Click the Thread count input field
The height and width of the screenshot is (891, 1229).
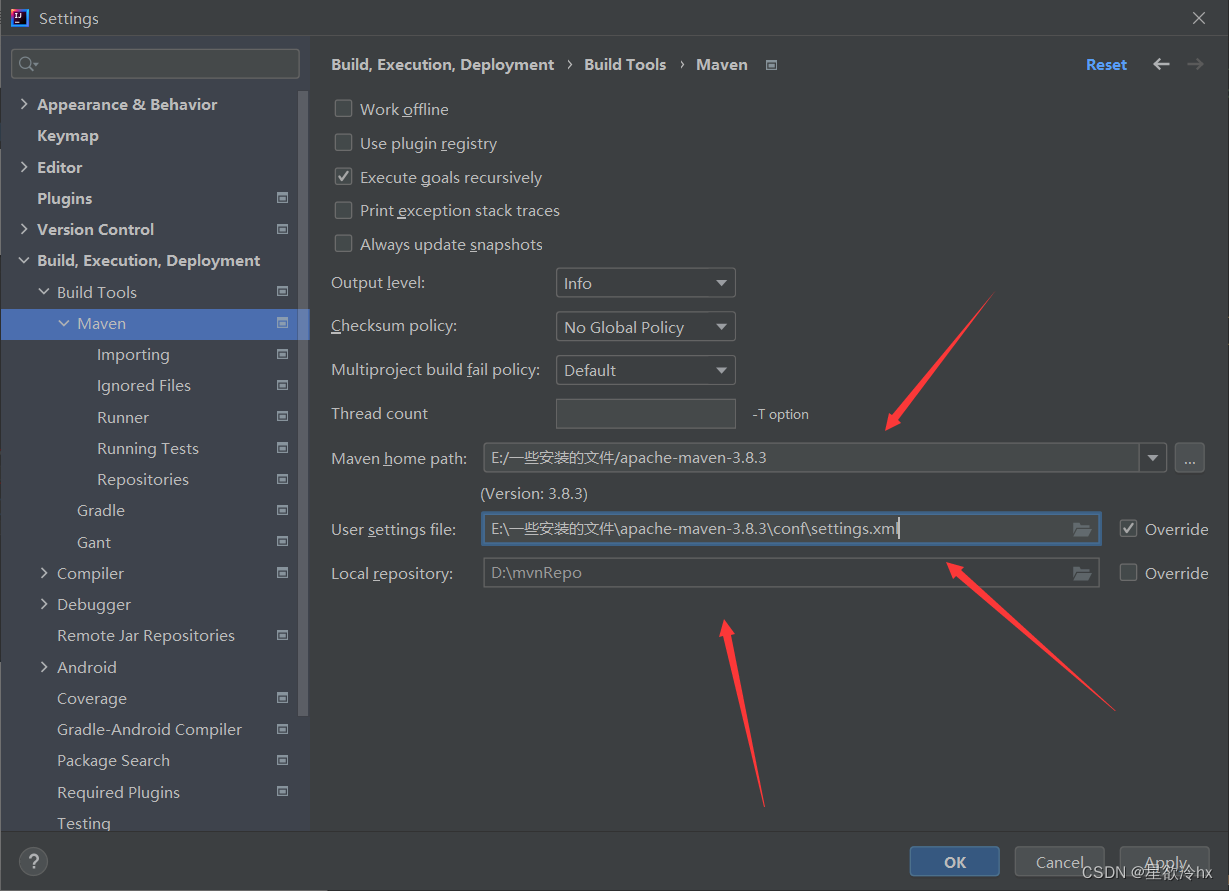coord(645,414)
